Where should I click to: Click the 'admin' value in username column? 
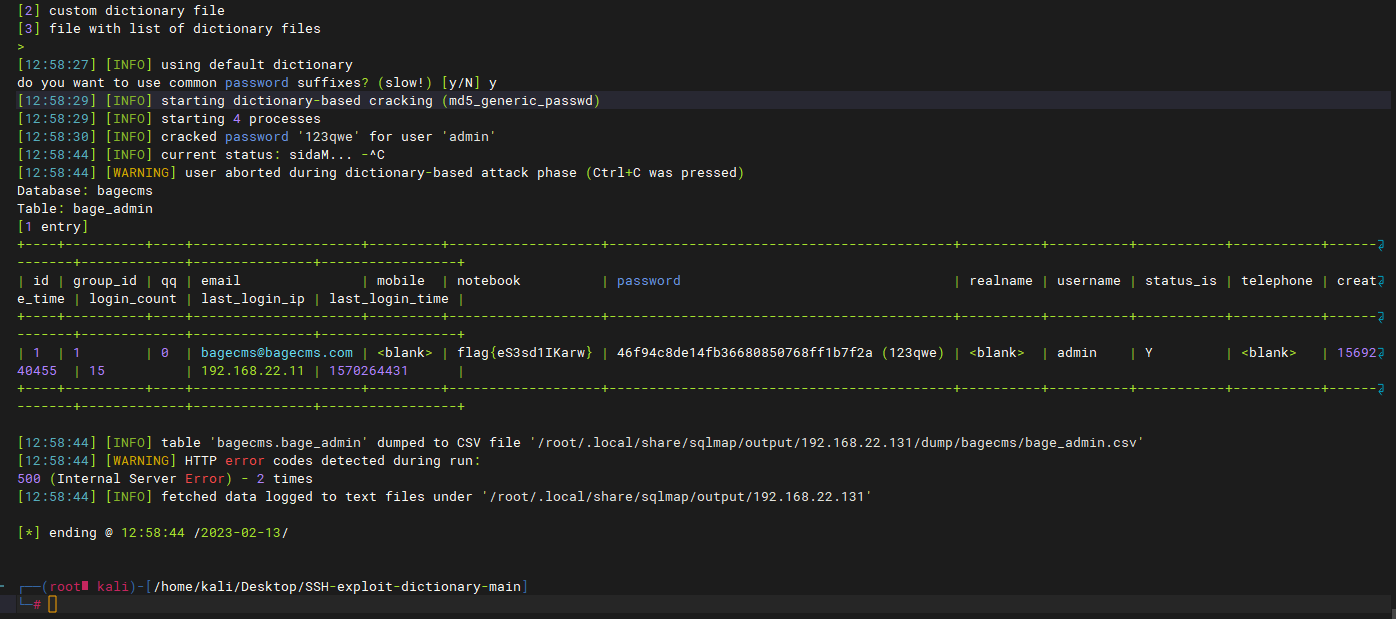[1077, 353]
